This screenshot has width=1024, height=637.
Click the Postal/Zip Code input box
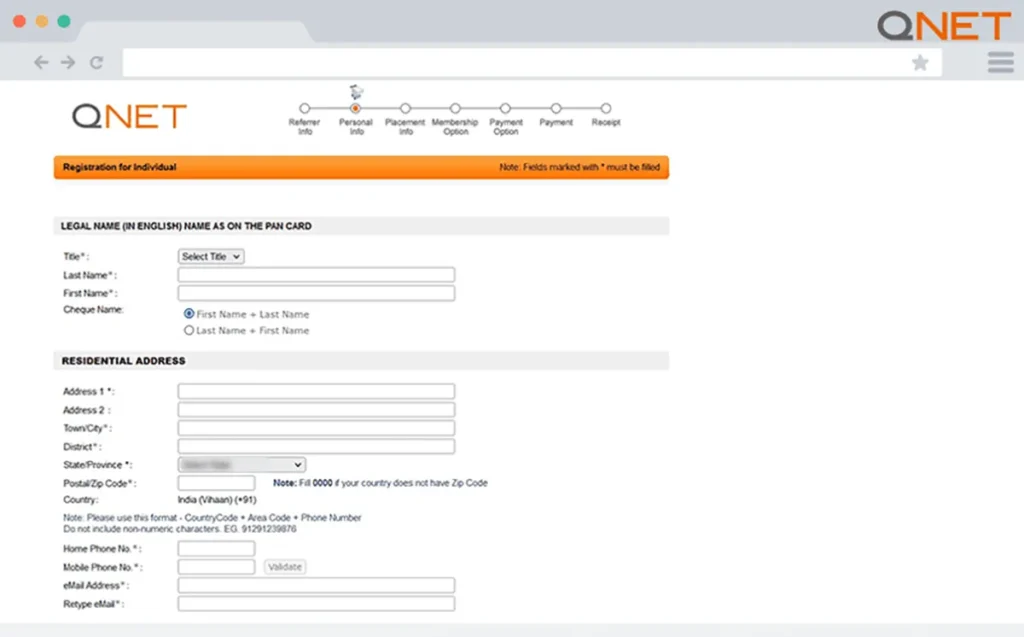215,482
